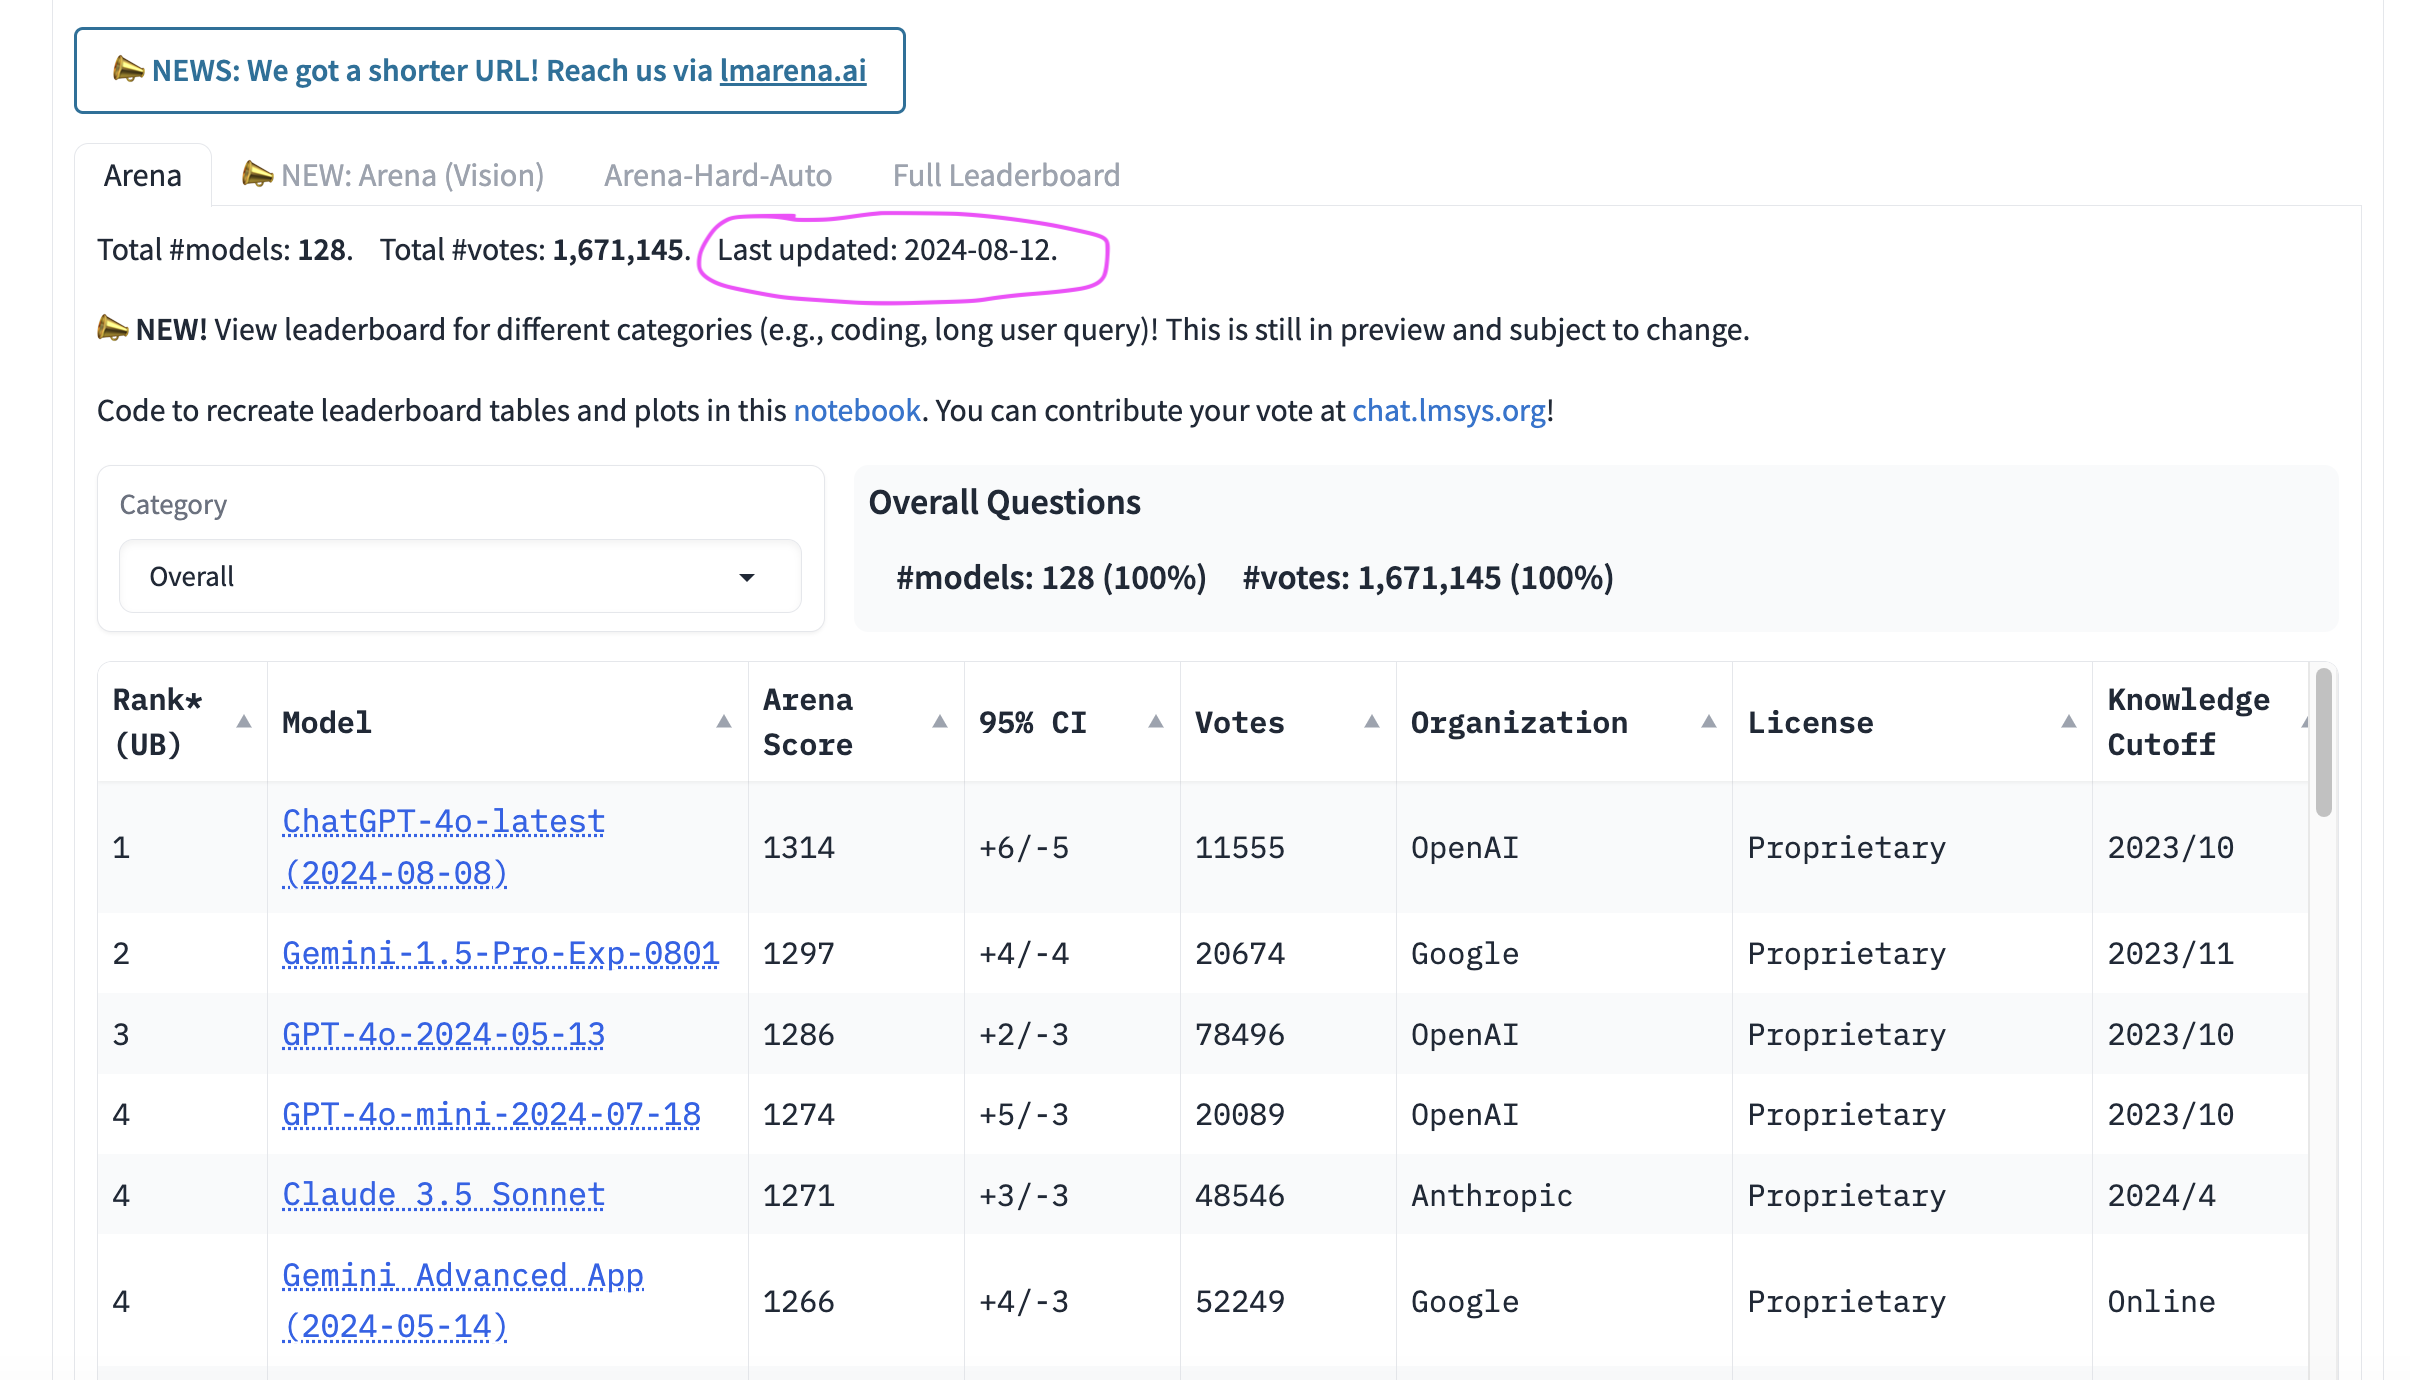Open the NEW: Arena (Vision) tab

click(x=393, y=175)
